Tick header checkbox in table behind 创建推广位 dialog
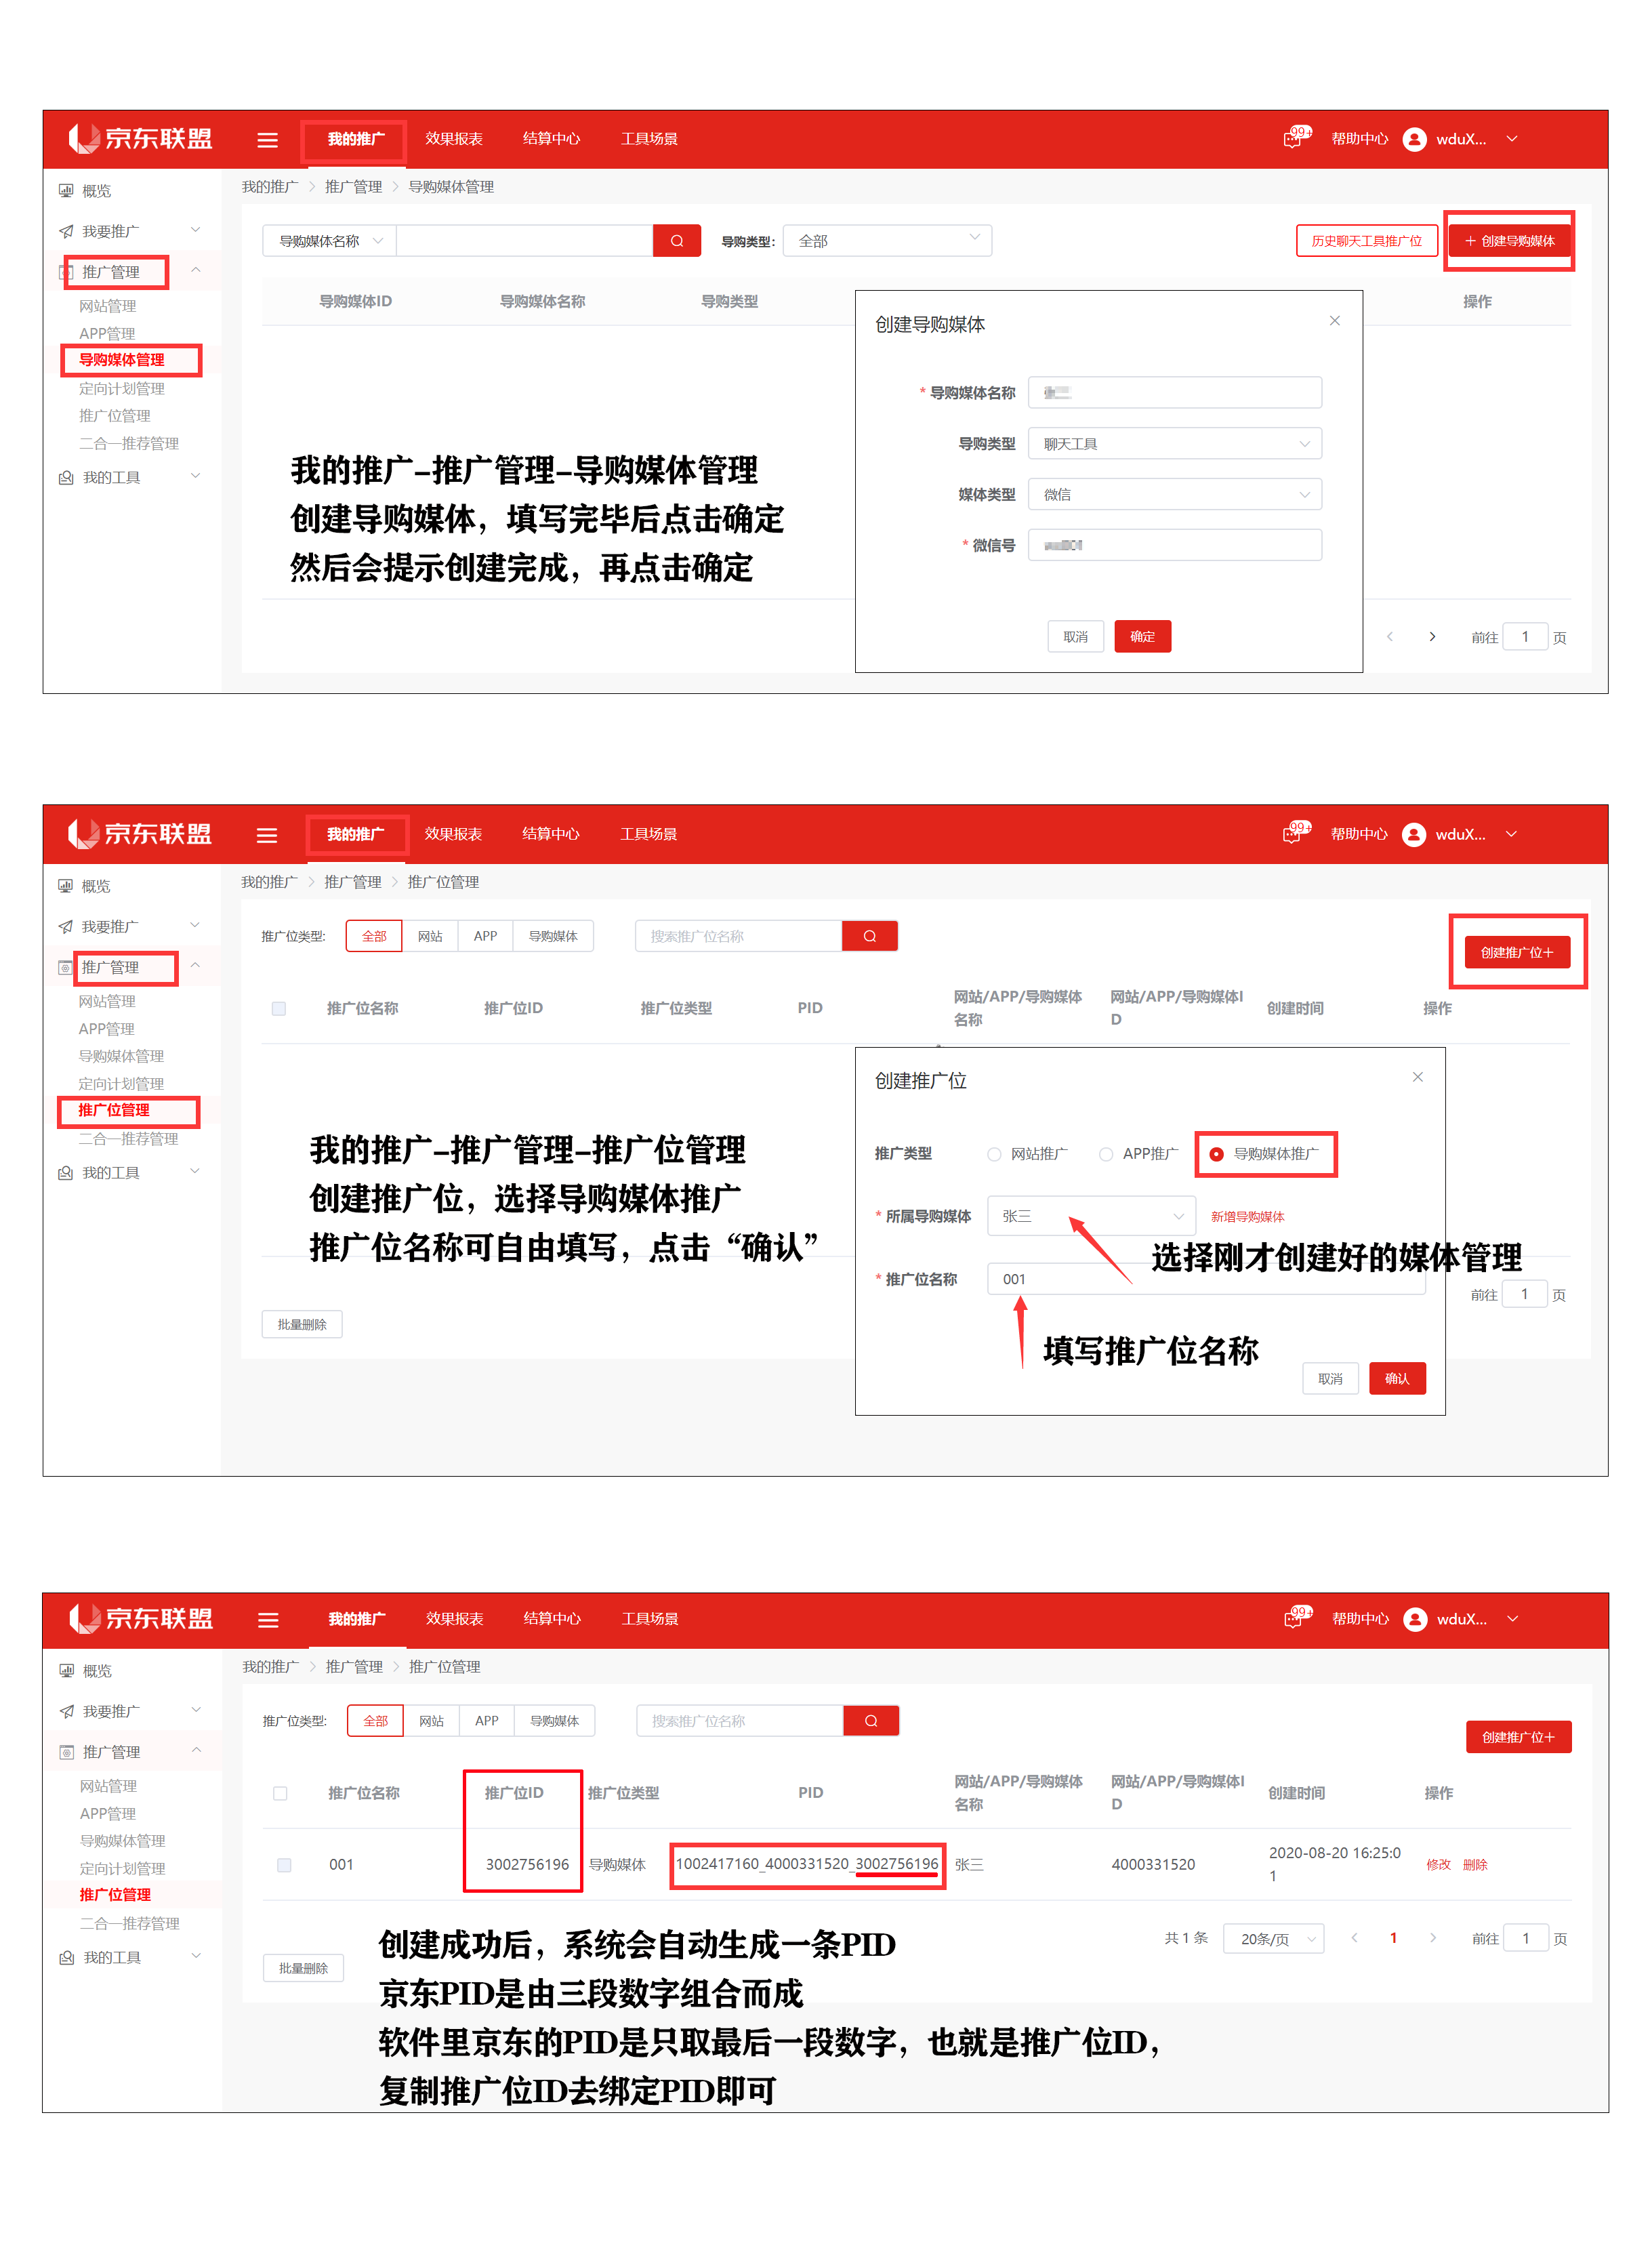The image size is (1652, 2256). [x=279, y=1008]
